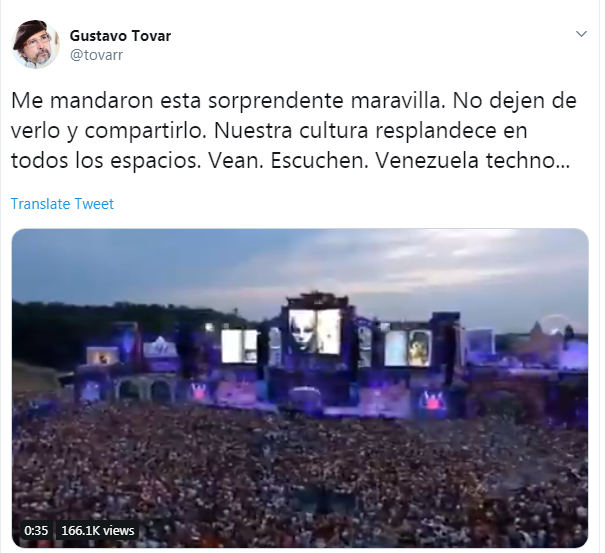Image resolution: width=605 pixels, height=553 pixels.
Task: Click the 166.1K views counter
Action: tap(98, 531)
